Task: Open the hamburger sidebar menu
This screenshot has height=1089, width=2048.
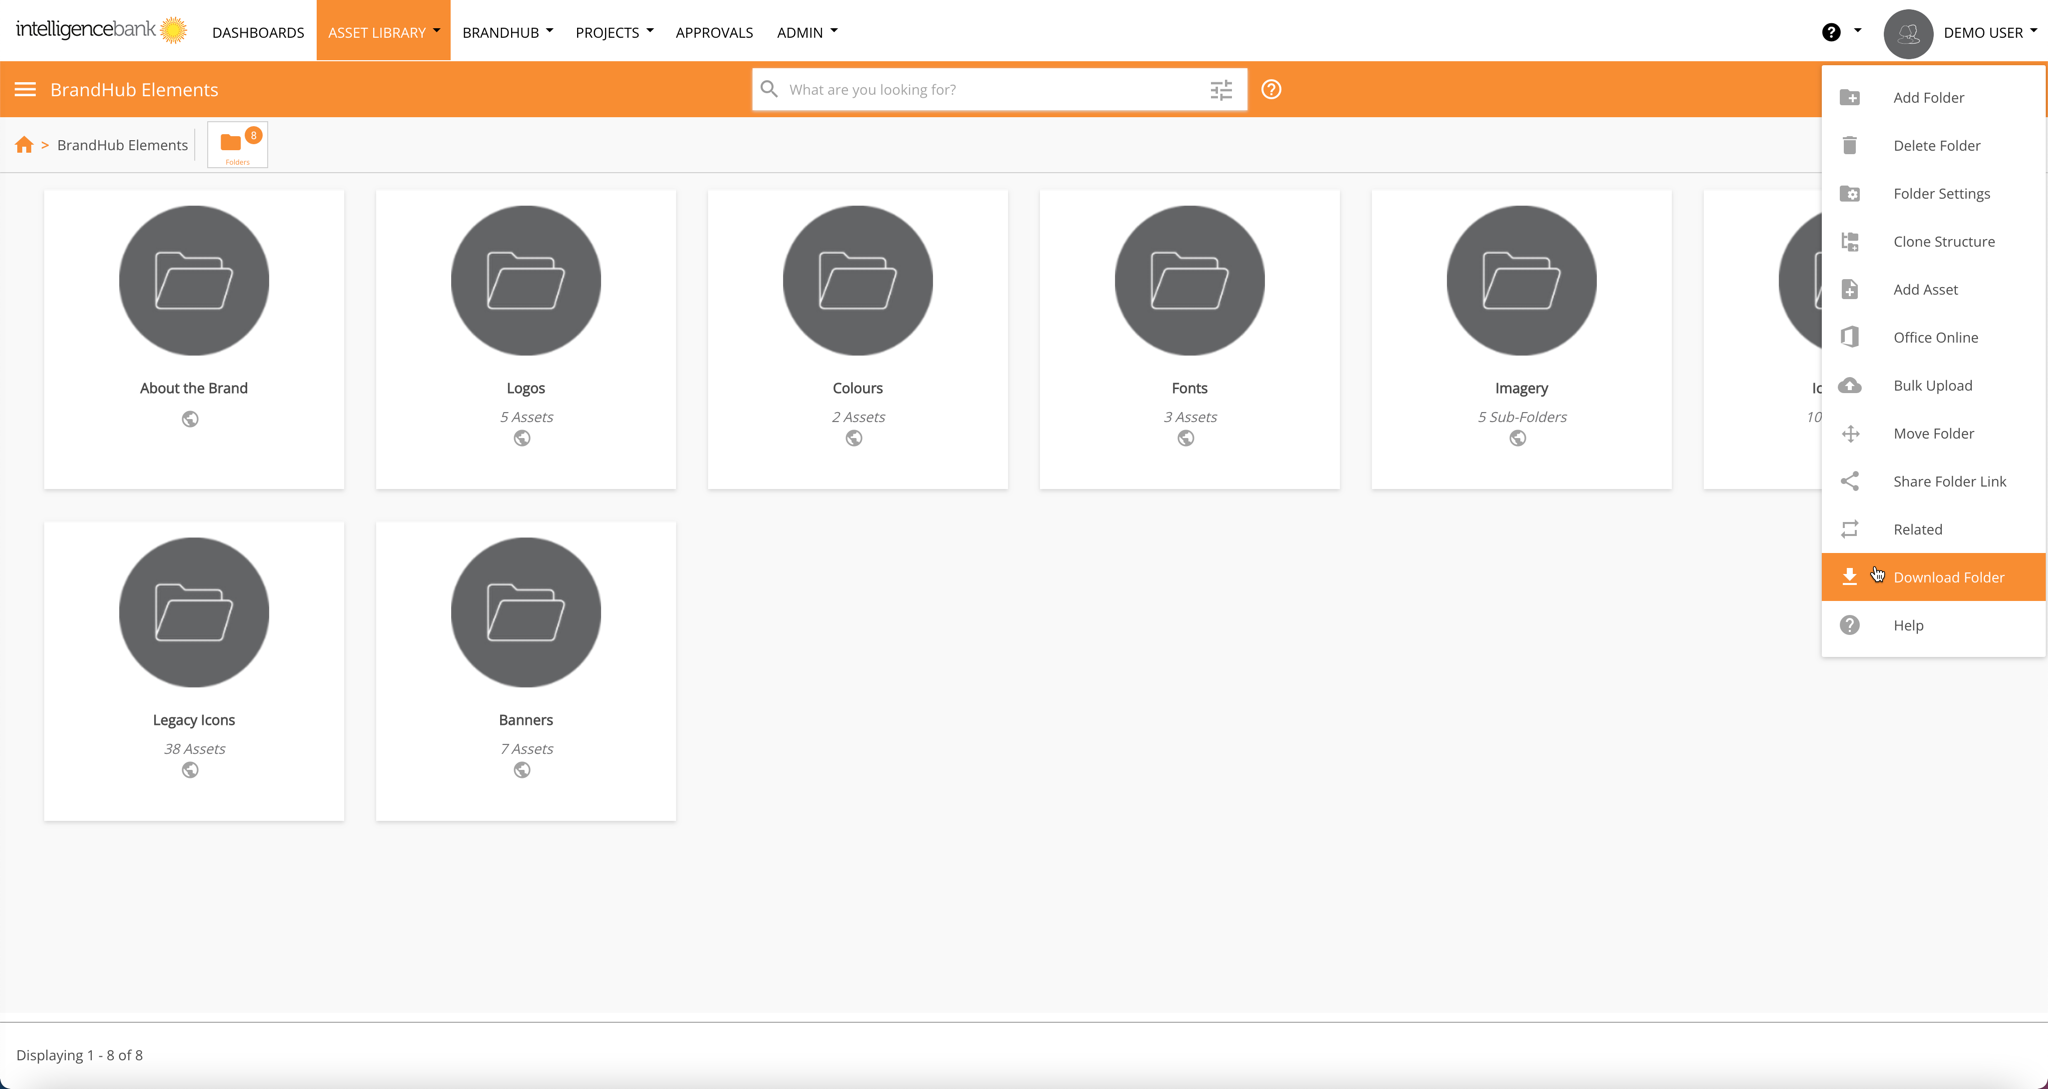Action: tap(25, 90)
